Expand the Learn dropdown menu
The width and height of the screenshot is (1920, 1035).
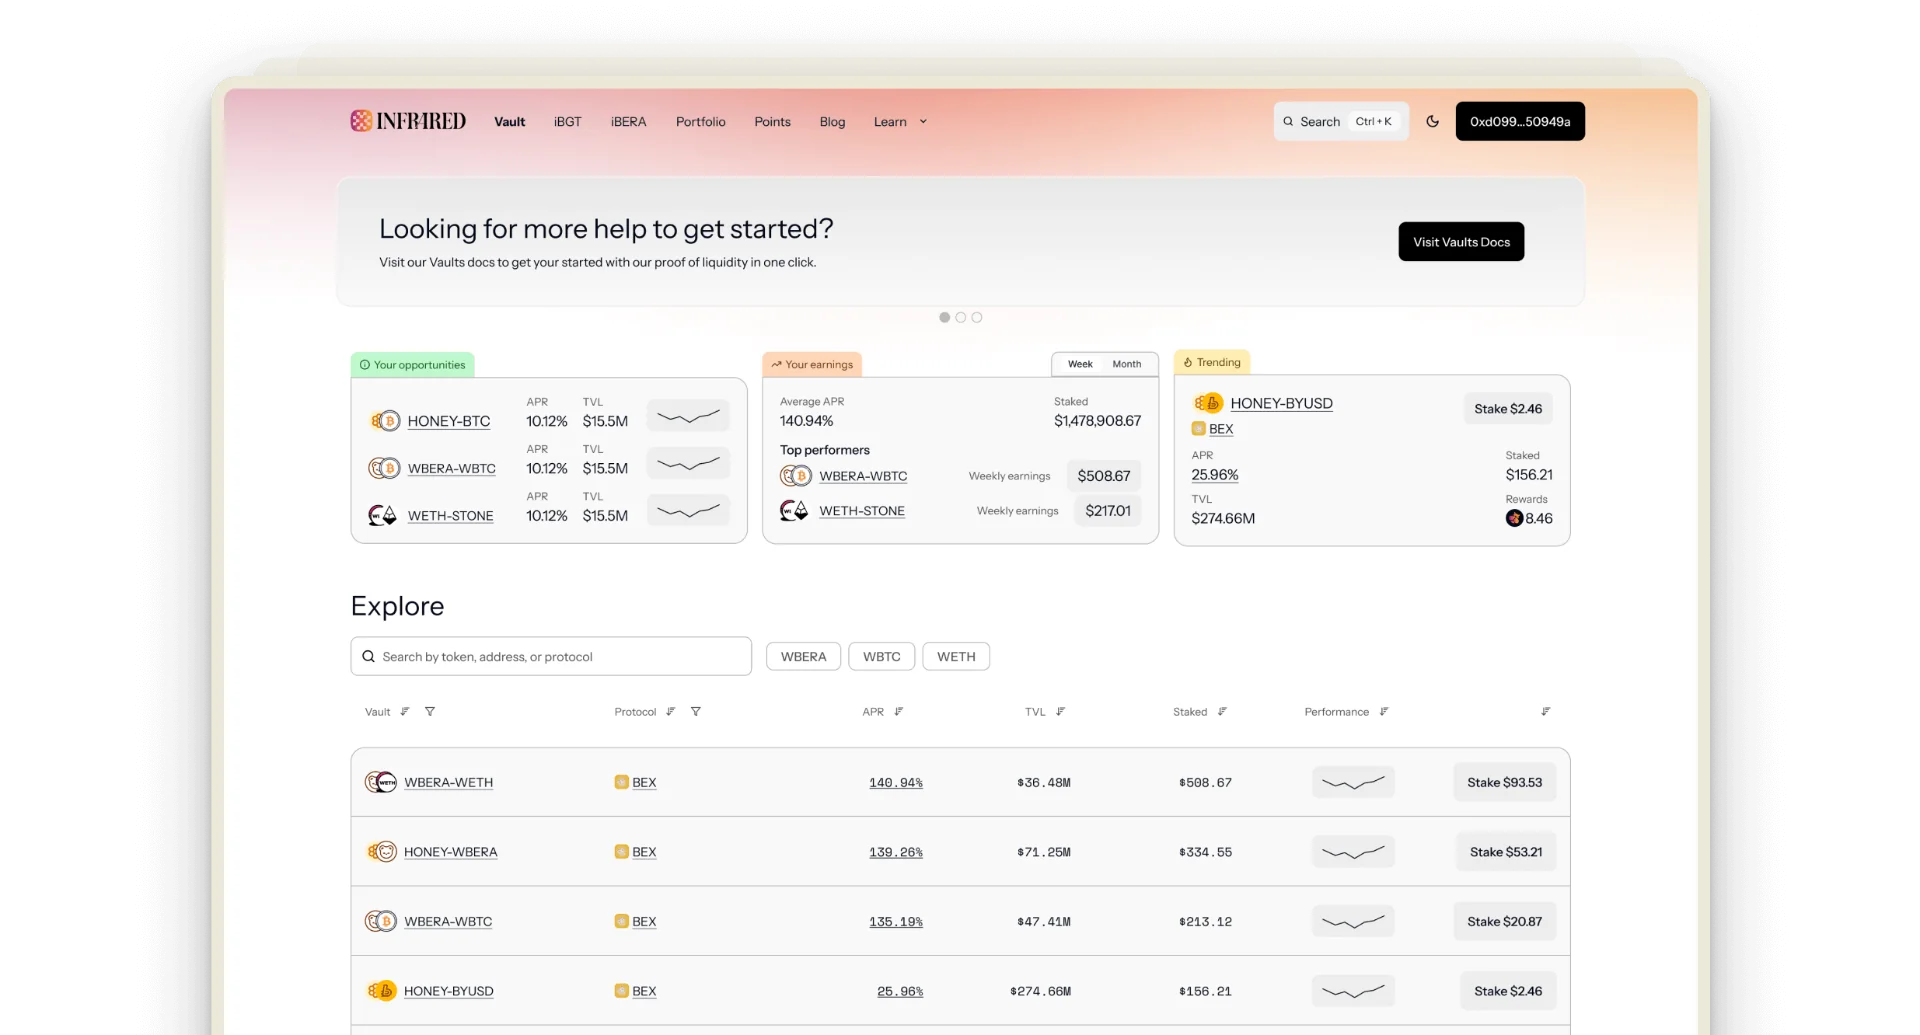[x=900, y=122]
